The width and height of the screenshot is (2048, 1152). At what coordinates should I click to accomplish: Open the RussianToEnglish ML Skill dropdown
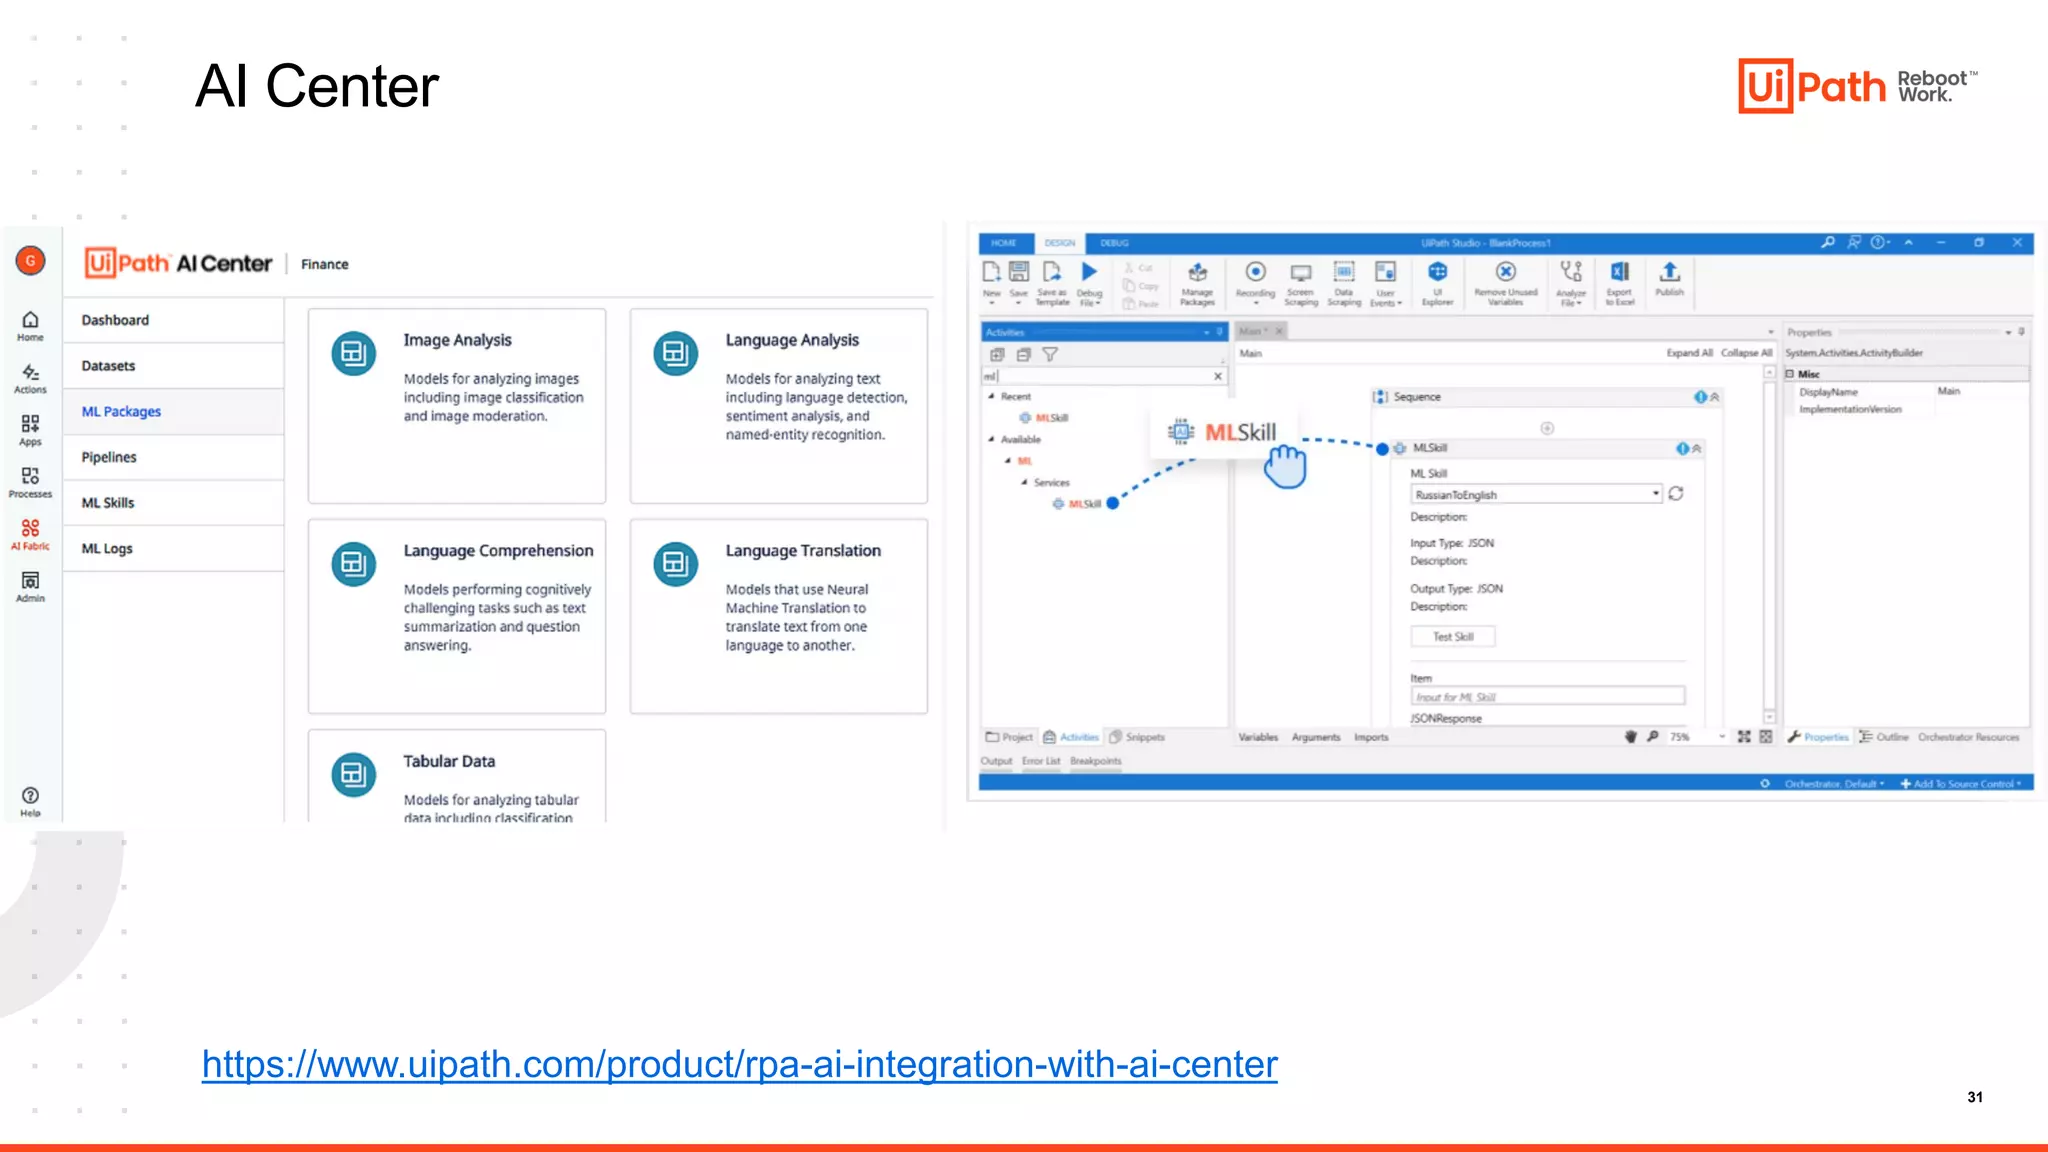point(1656,494)
